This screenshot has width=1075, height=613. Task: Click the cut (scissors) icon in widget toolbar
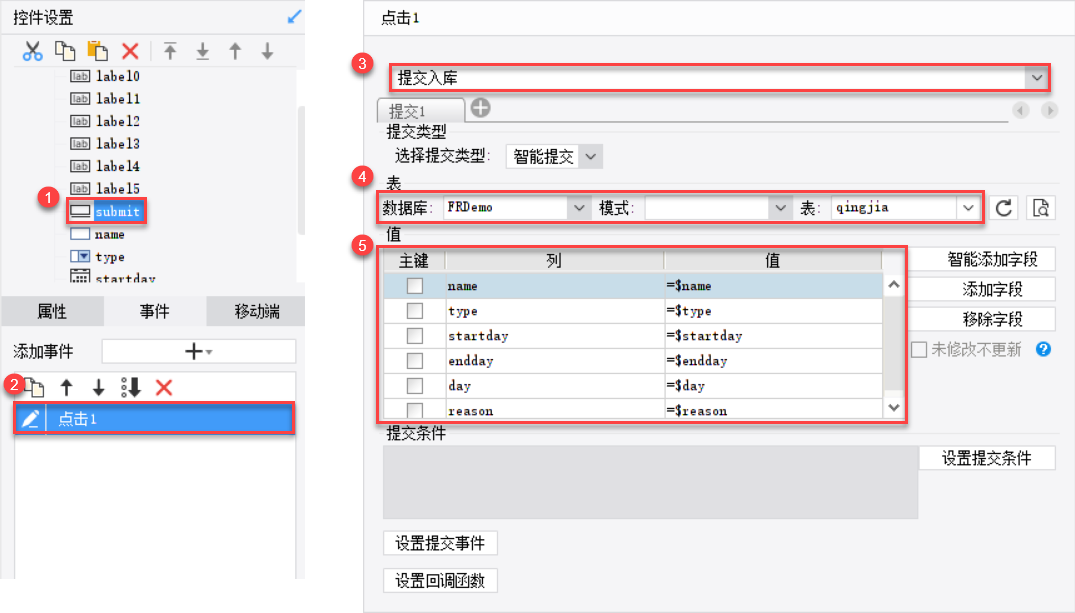(x=32, y=51)
